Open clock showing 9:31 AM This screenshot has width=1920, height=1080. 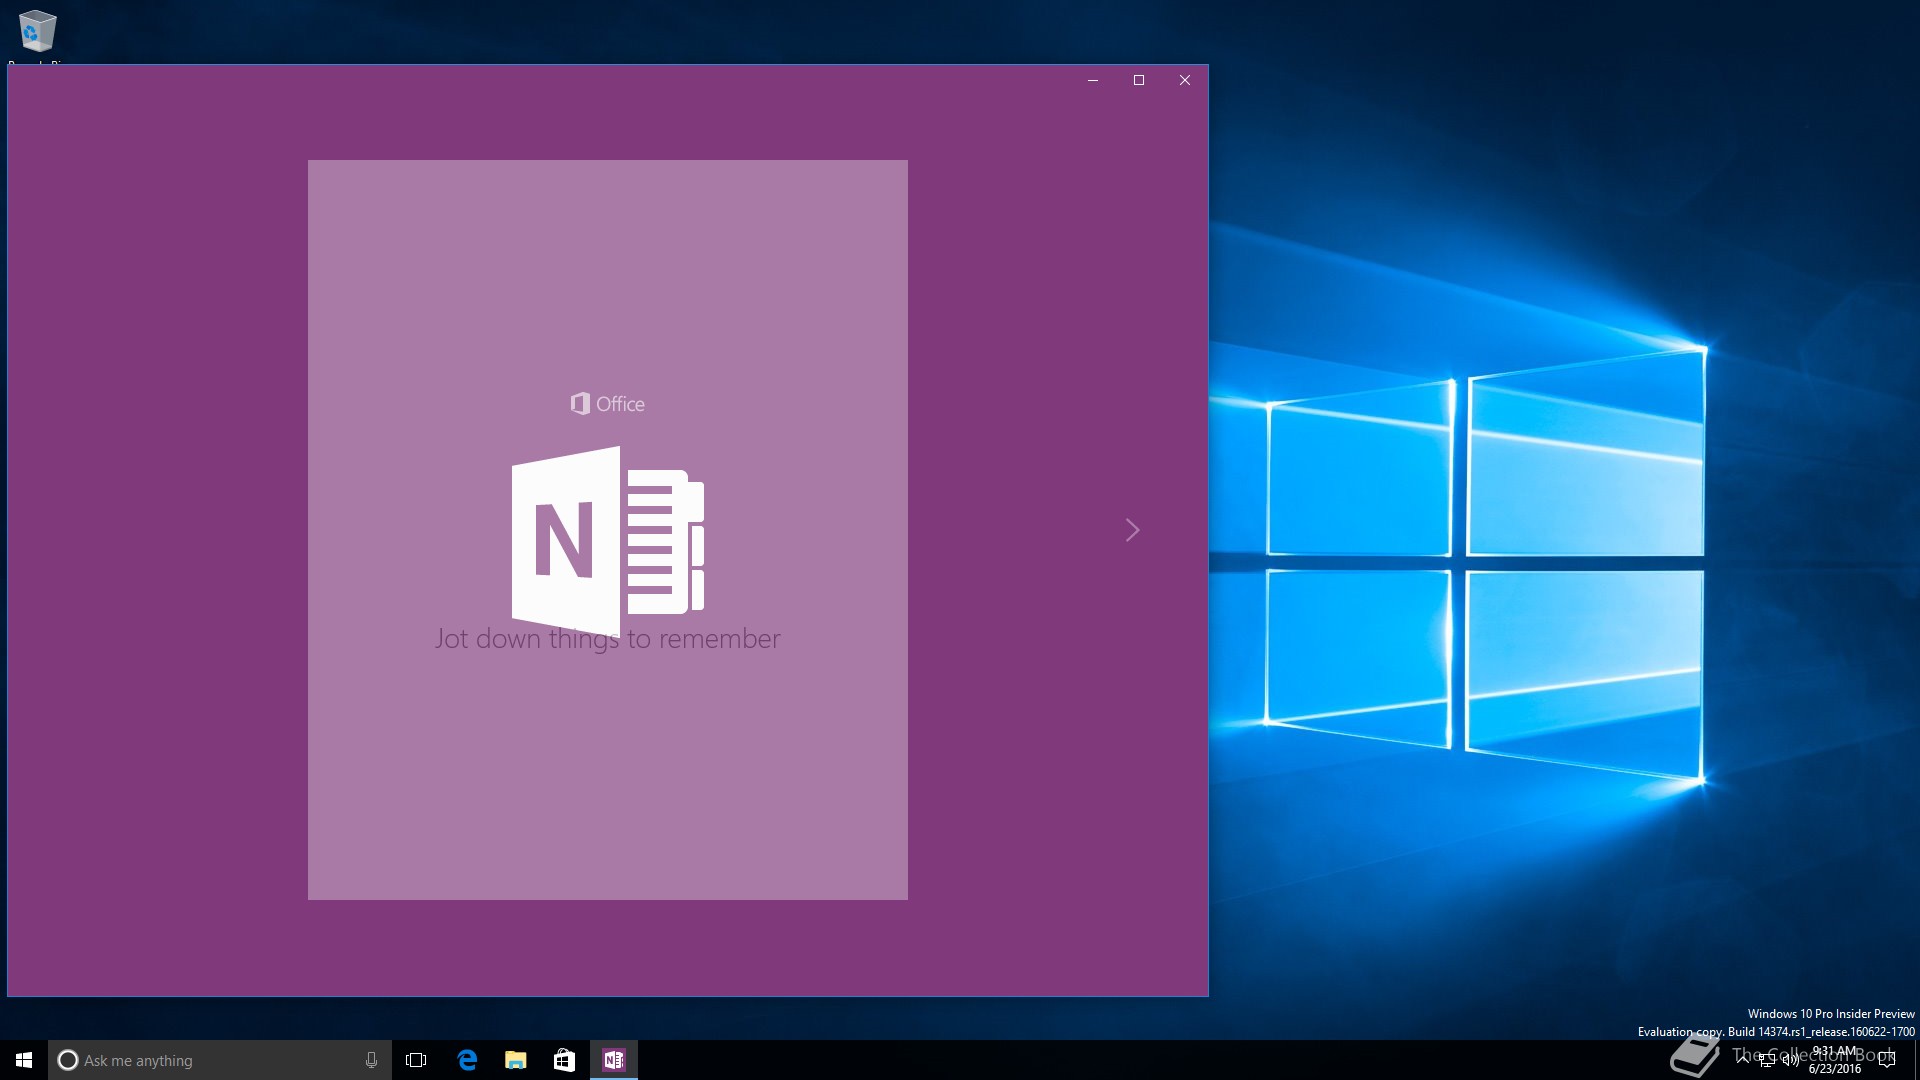coord(1835,1060)
